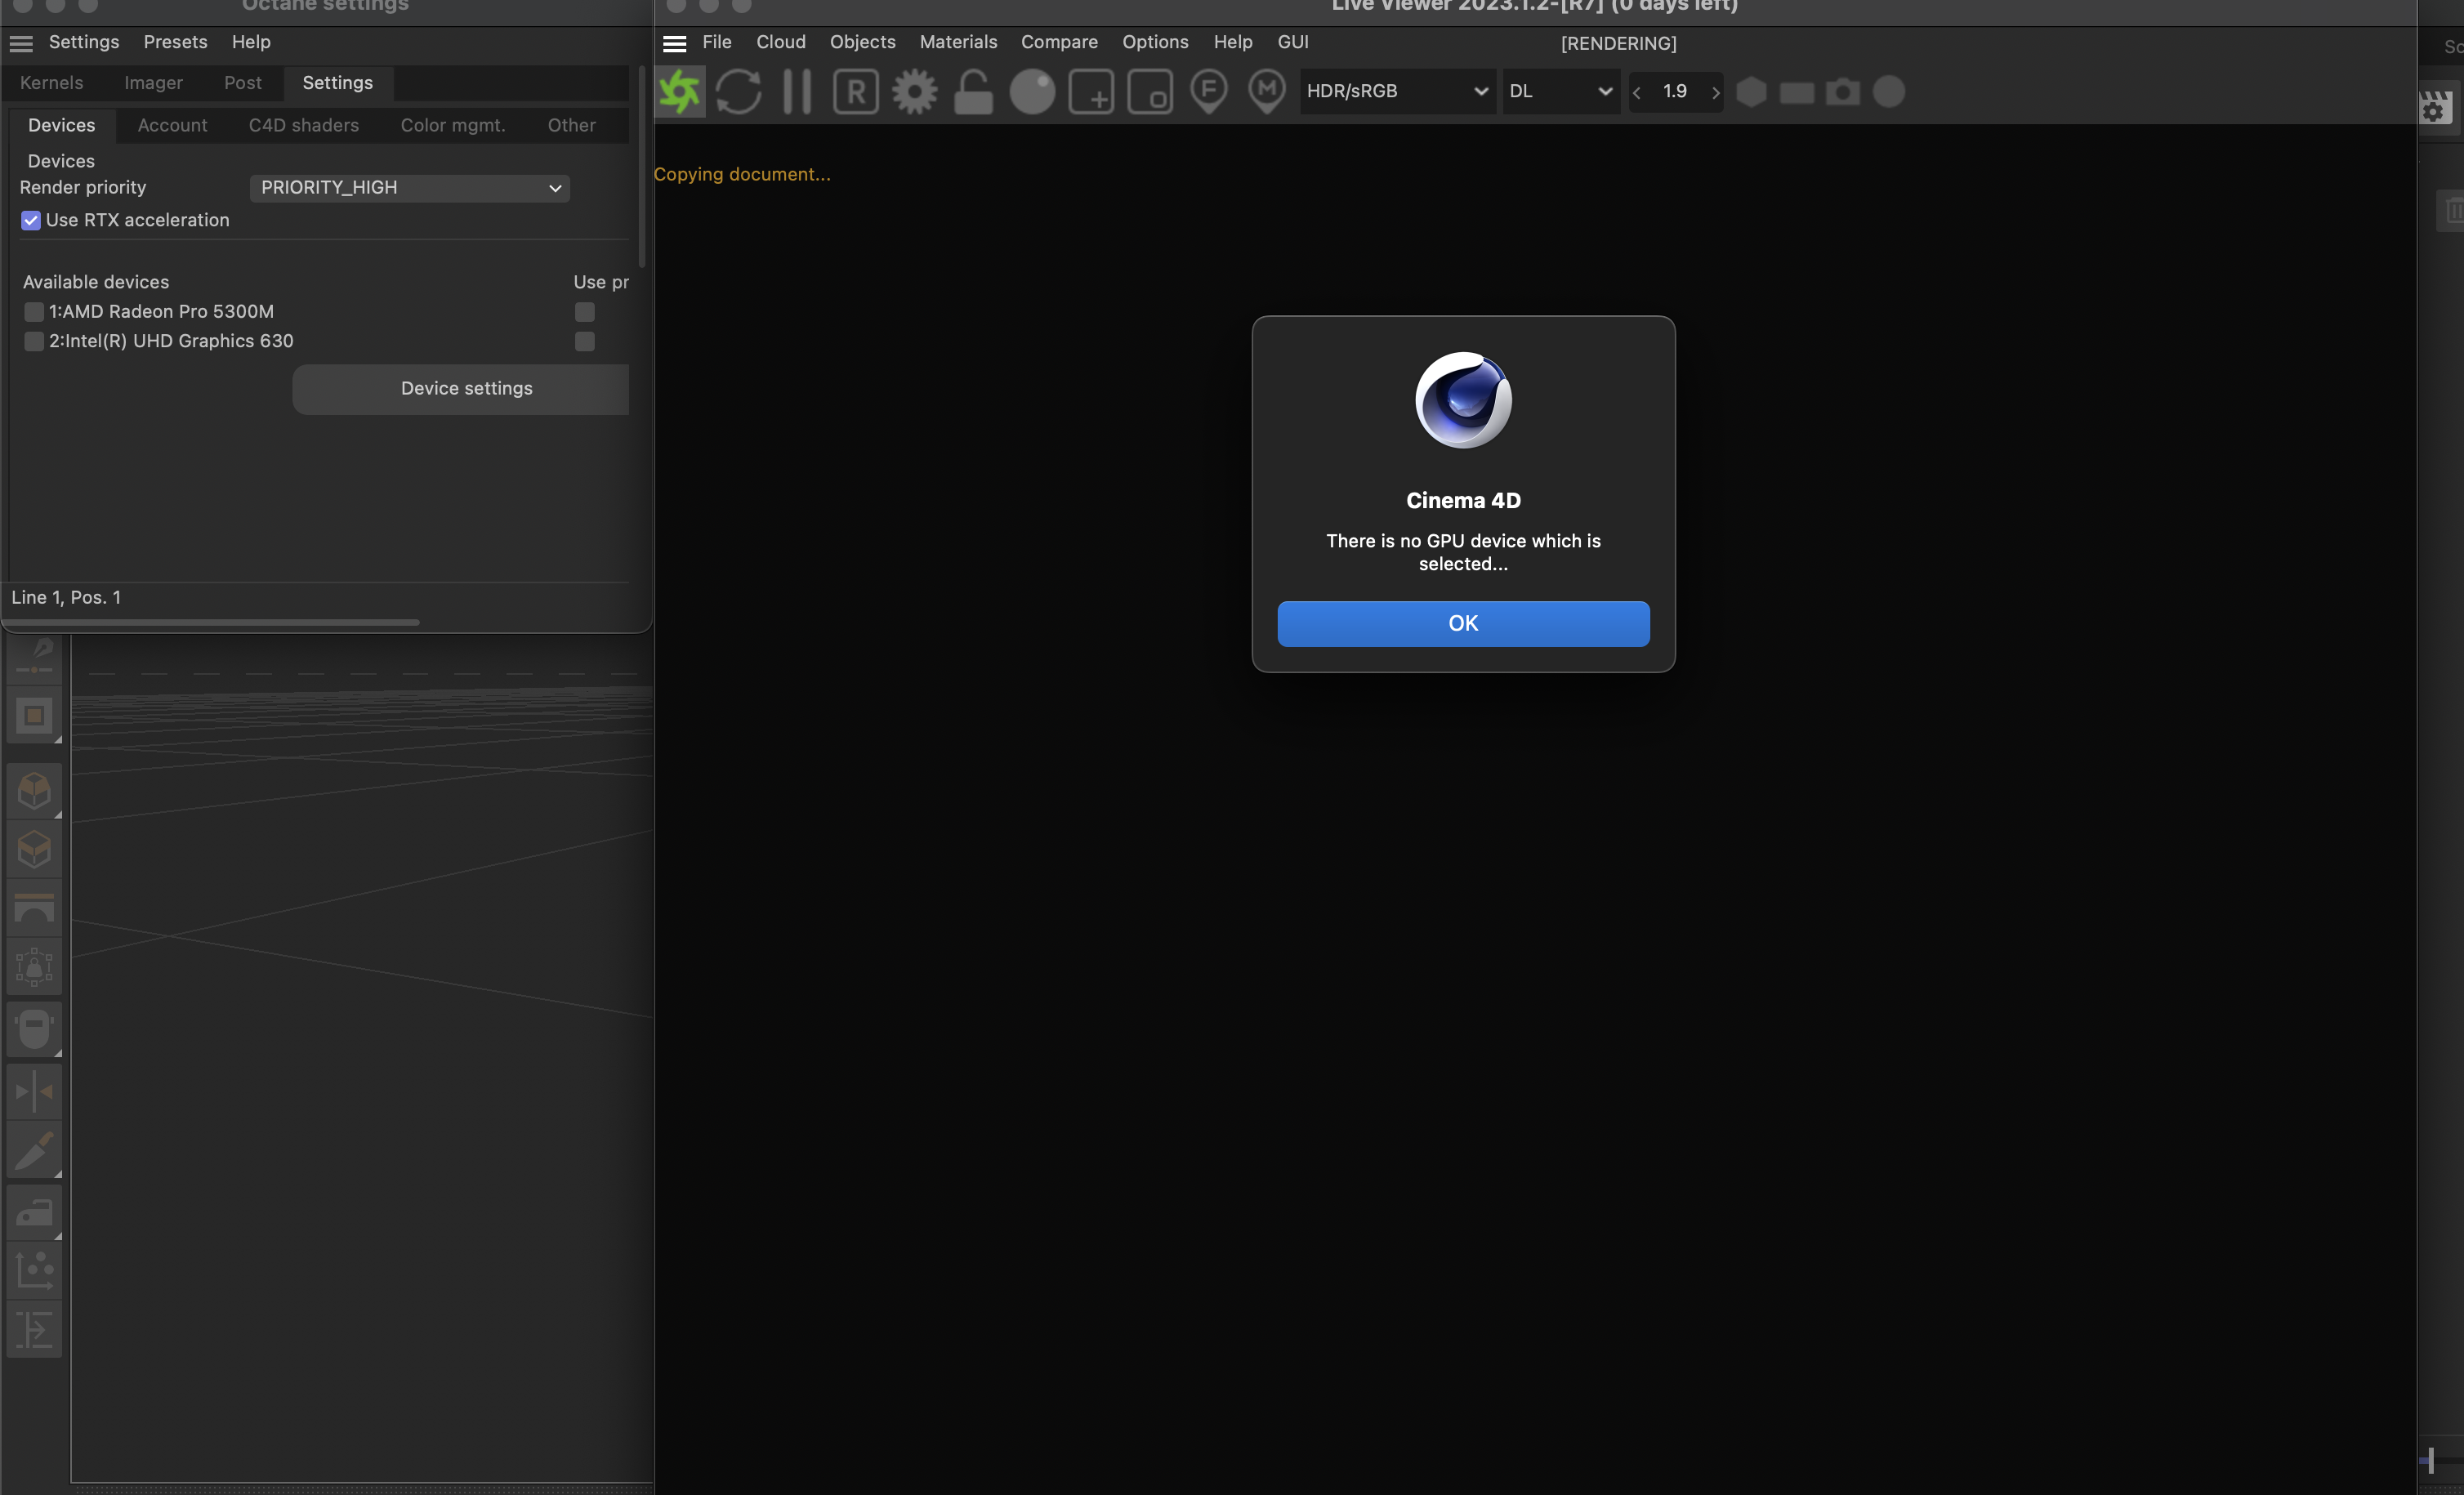The image size is (2464, 1495).
Task: Tick Use priority box for AMD Radeon Pro 5300M
Action: [585, 312]
